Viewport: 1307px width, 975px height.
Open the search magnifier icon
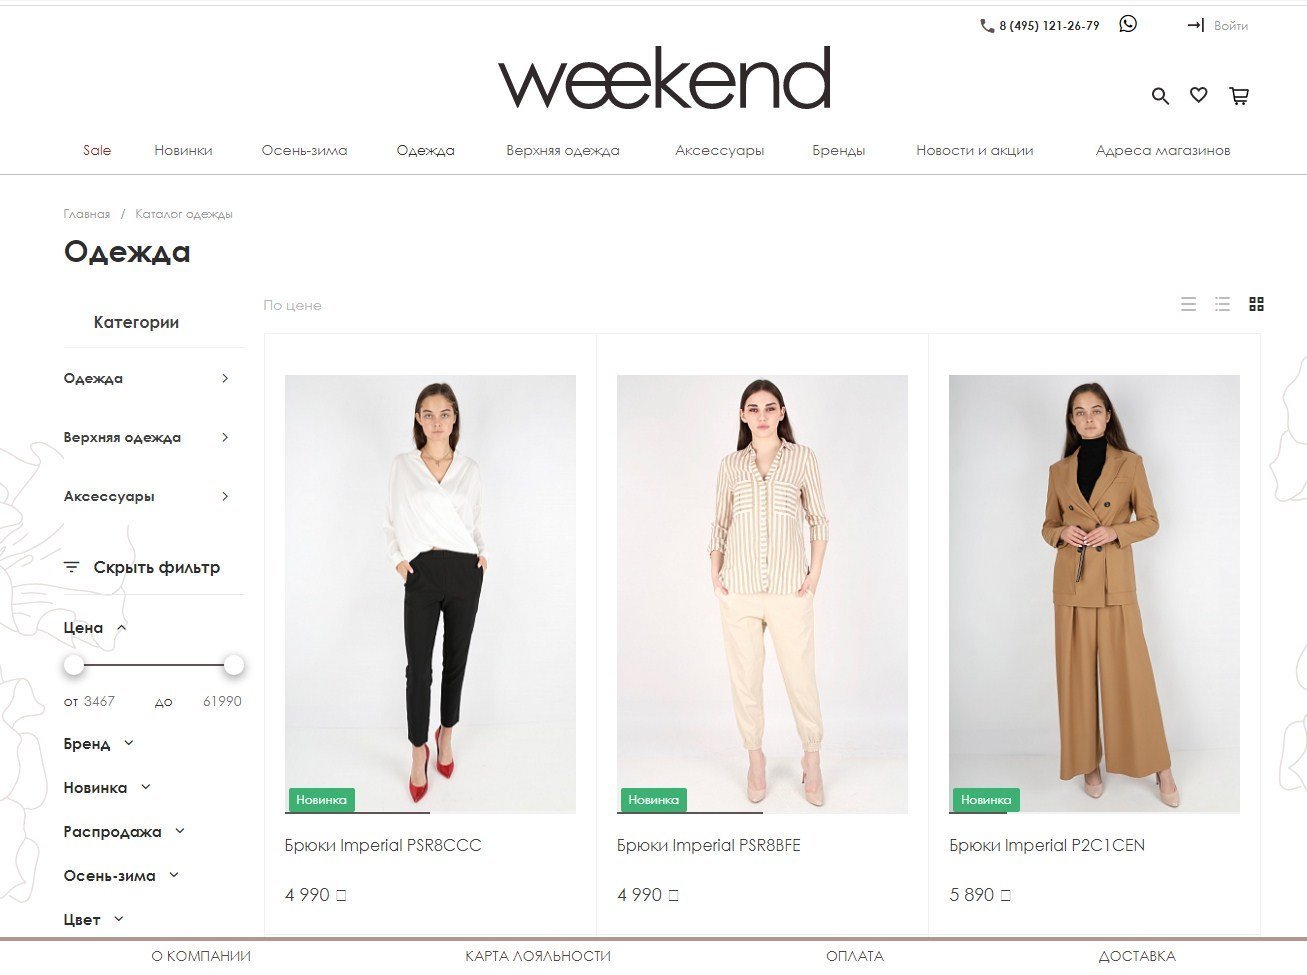tap(1160, 96)
